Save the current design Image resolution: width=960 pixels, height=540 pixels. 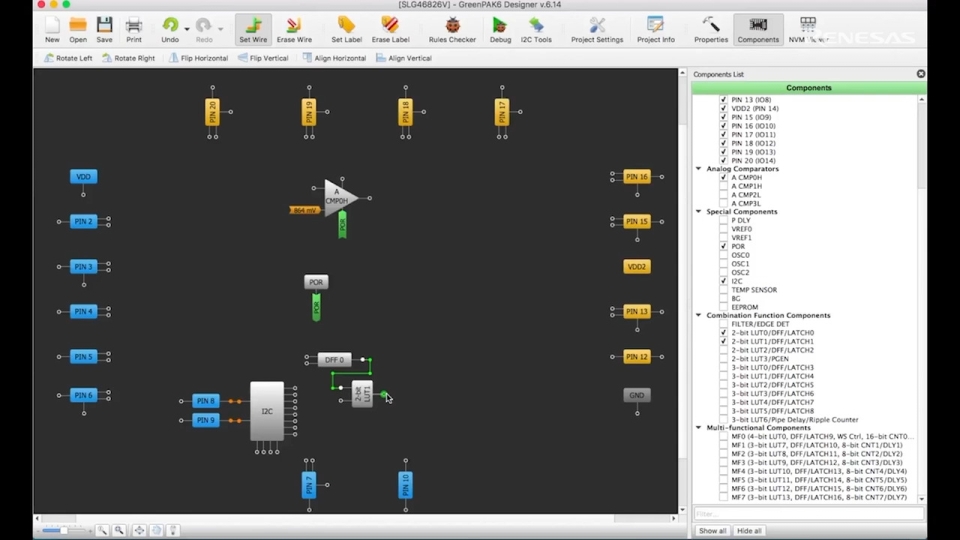[x=104, y=29]
